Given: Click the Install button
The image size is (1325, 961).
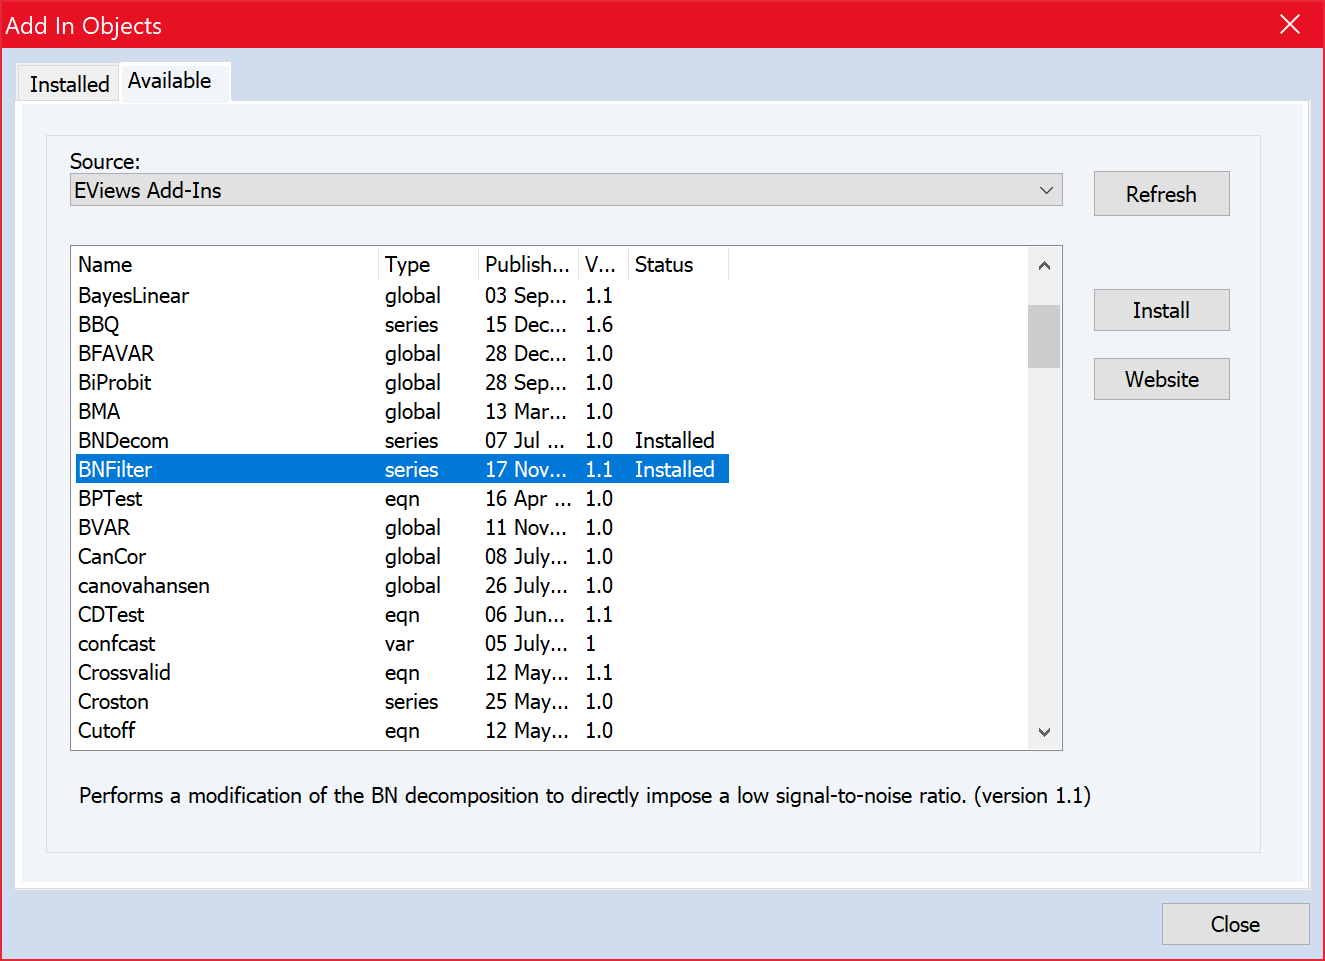Looking at the screenshot, I should pos(1161,310).
